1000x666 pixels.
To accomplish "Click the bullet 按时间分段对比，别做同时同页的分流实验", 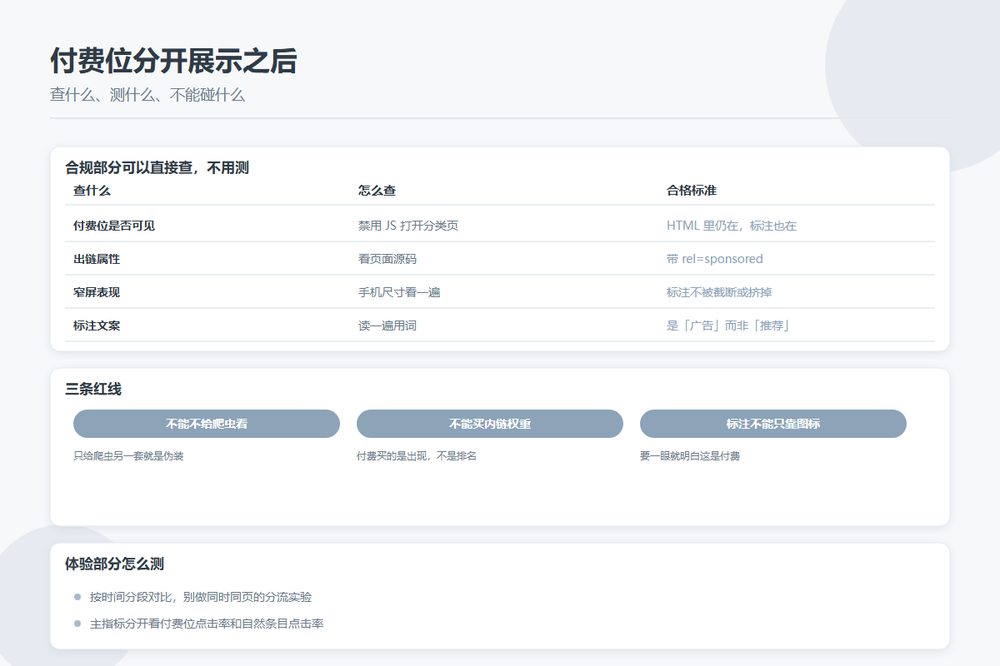I will (x=201, y=597).
